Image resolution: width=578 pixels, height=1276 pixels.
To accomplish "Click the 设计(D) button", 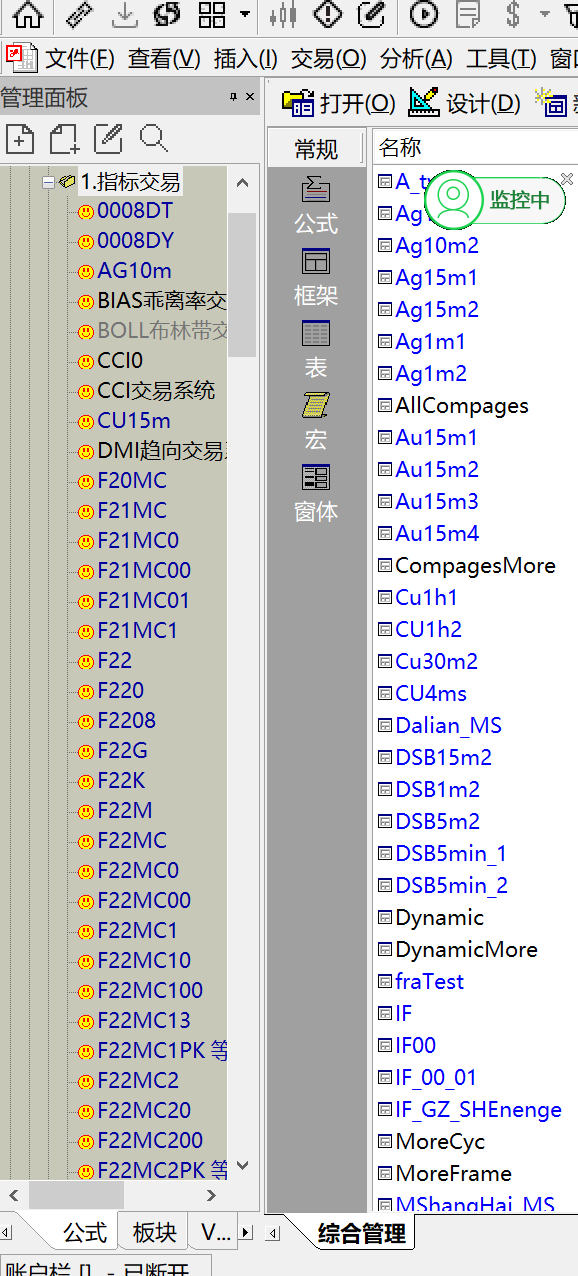I will [x=465, y=103].
